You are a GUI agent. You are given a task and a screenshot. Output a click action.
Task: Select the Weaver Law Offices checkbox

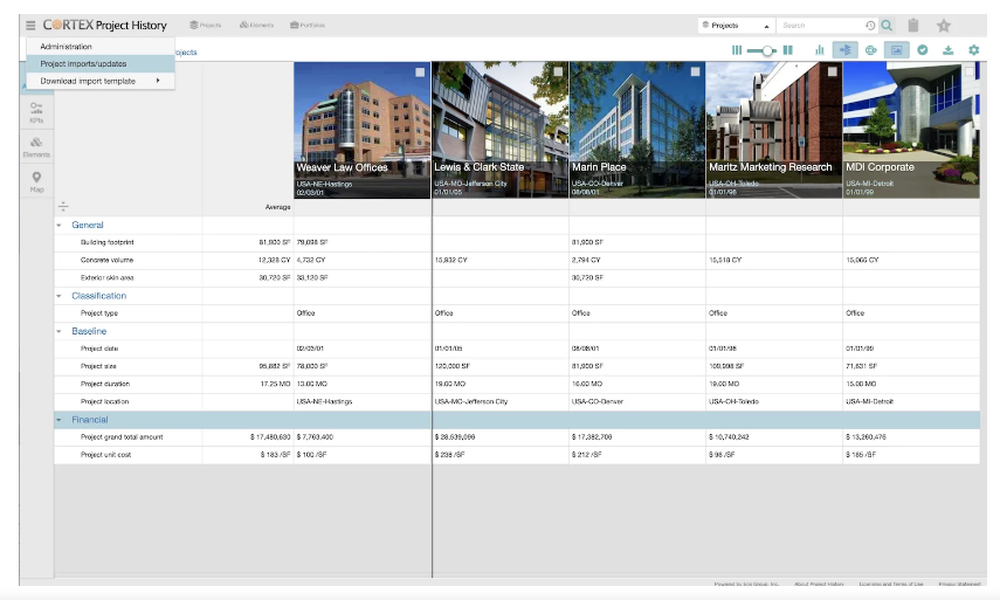(x=420, y=72)
